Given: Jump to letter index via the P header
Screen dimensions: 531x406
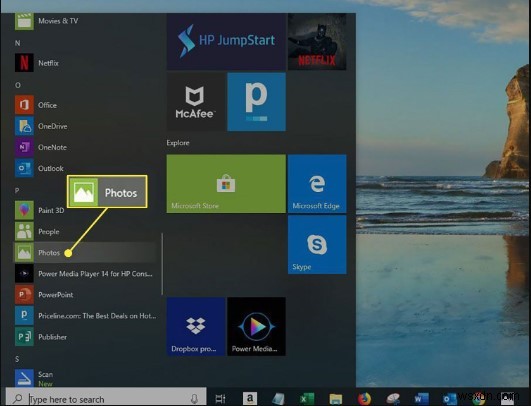Looking at the screenshot, I should tap(17, 191).
